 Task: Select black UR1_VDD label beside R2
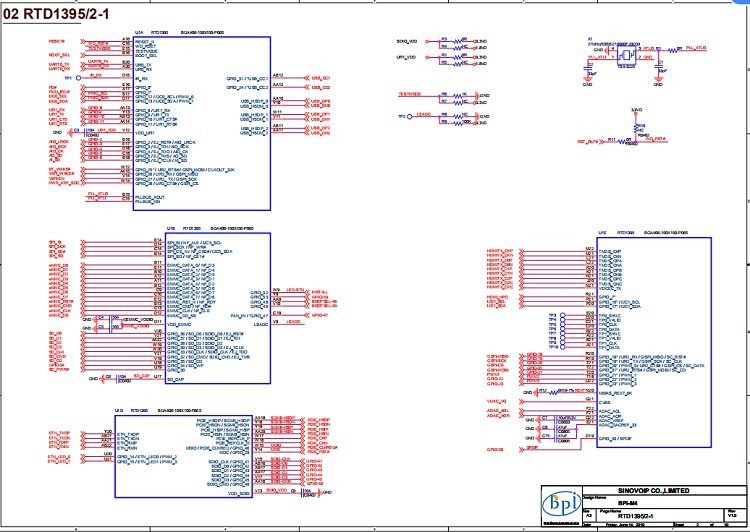pyautogui.click(x=406, y=57)
